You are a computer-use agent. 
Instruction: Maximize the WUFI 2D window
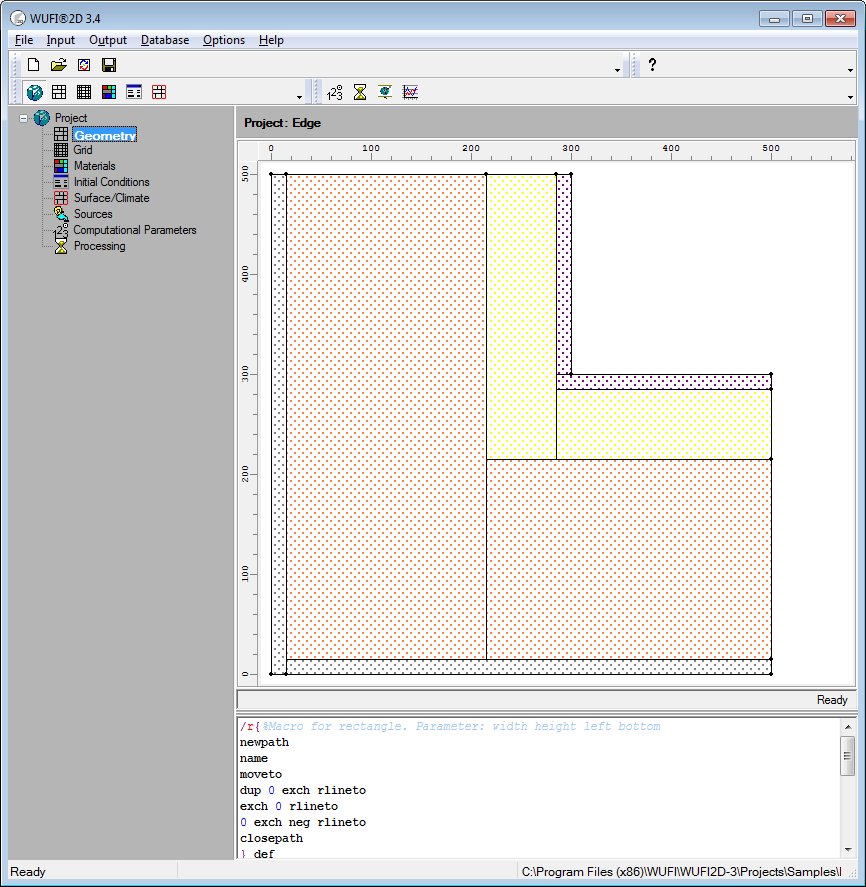coord(807,19)
